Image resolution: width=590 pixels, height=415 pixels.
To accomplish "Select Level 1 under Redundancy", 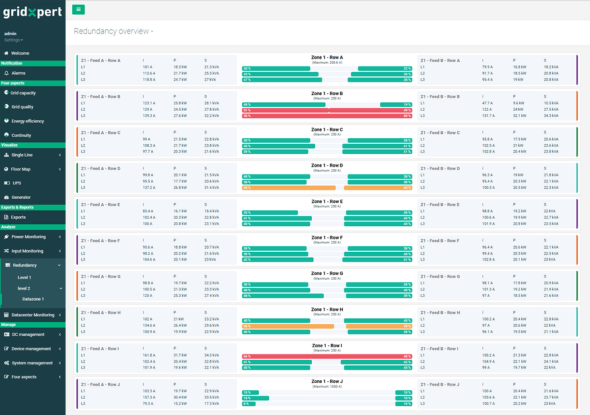I will (x=24, y=277).
